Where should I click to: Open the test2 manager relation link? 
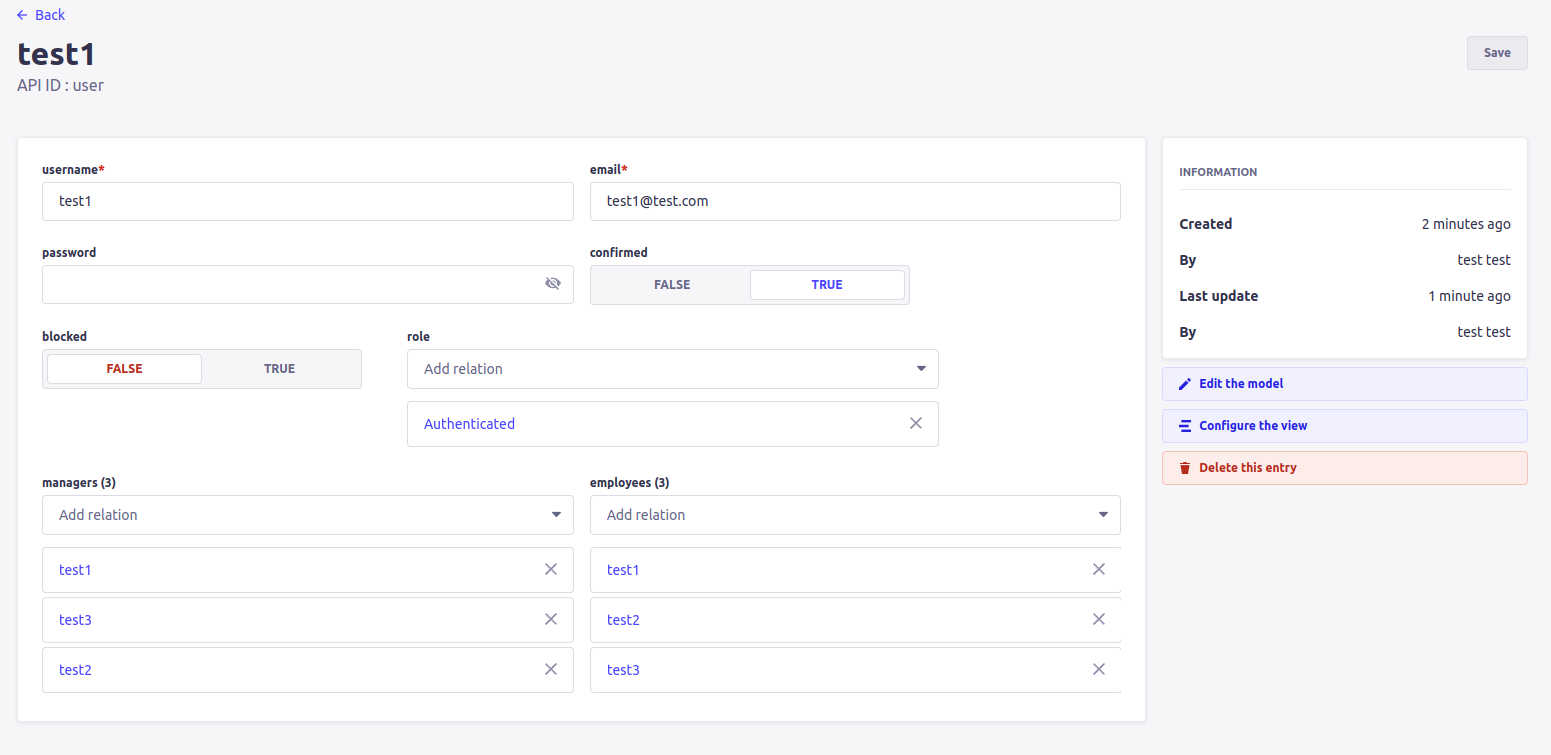click(75, 669)
